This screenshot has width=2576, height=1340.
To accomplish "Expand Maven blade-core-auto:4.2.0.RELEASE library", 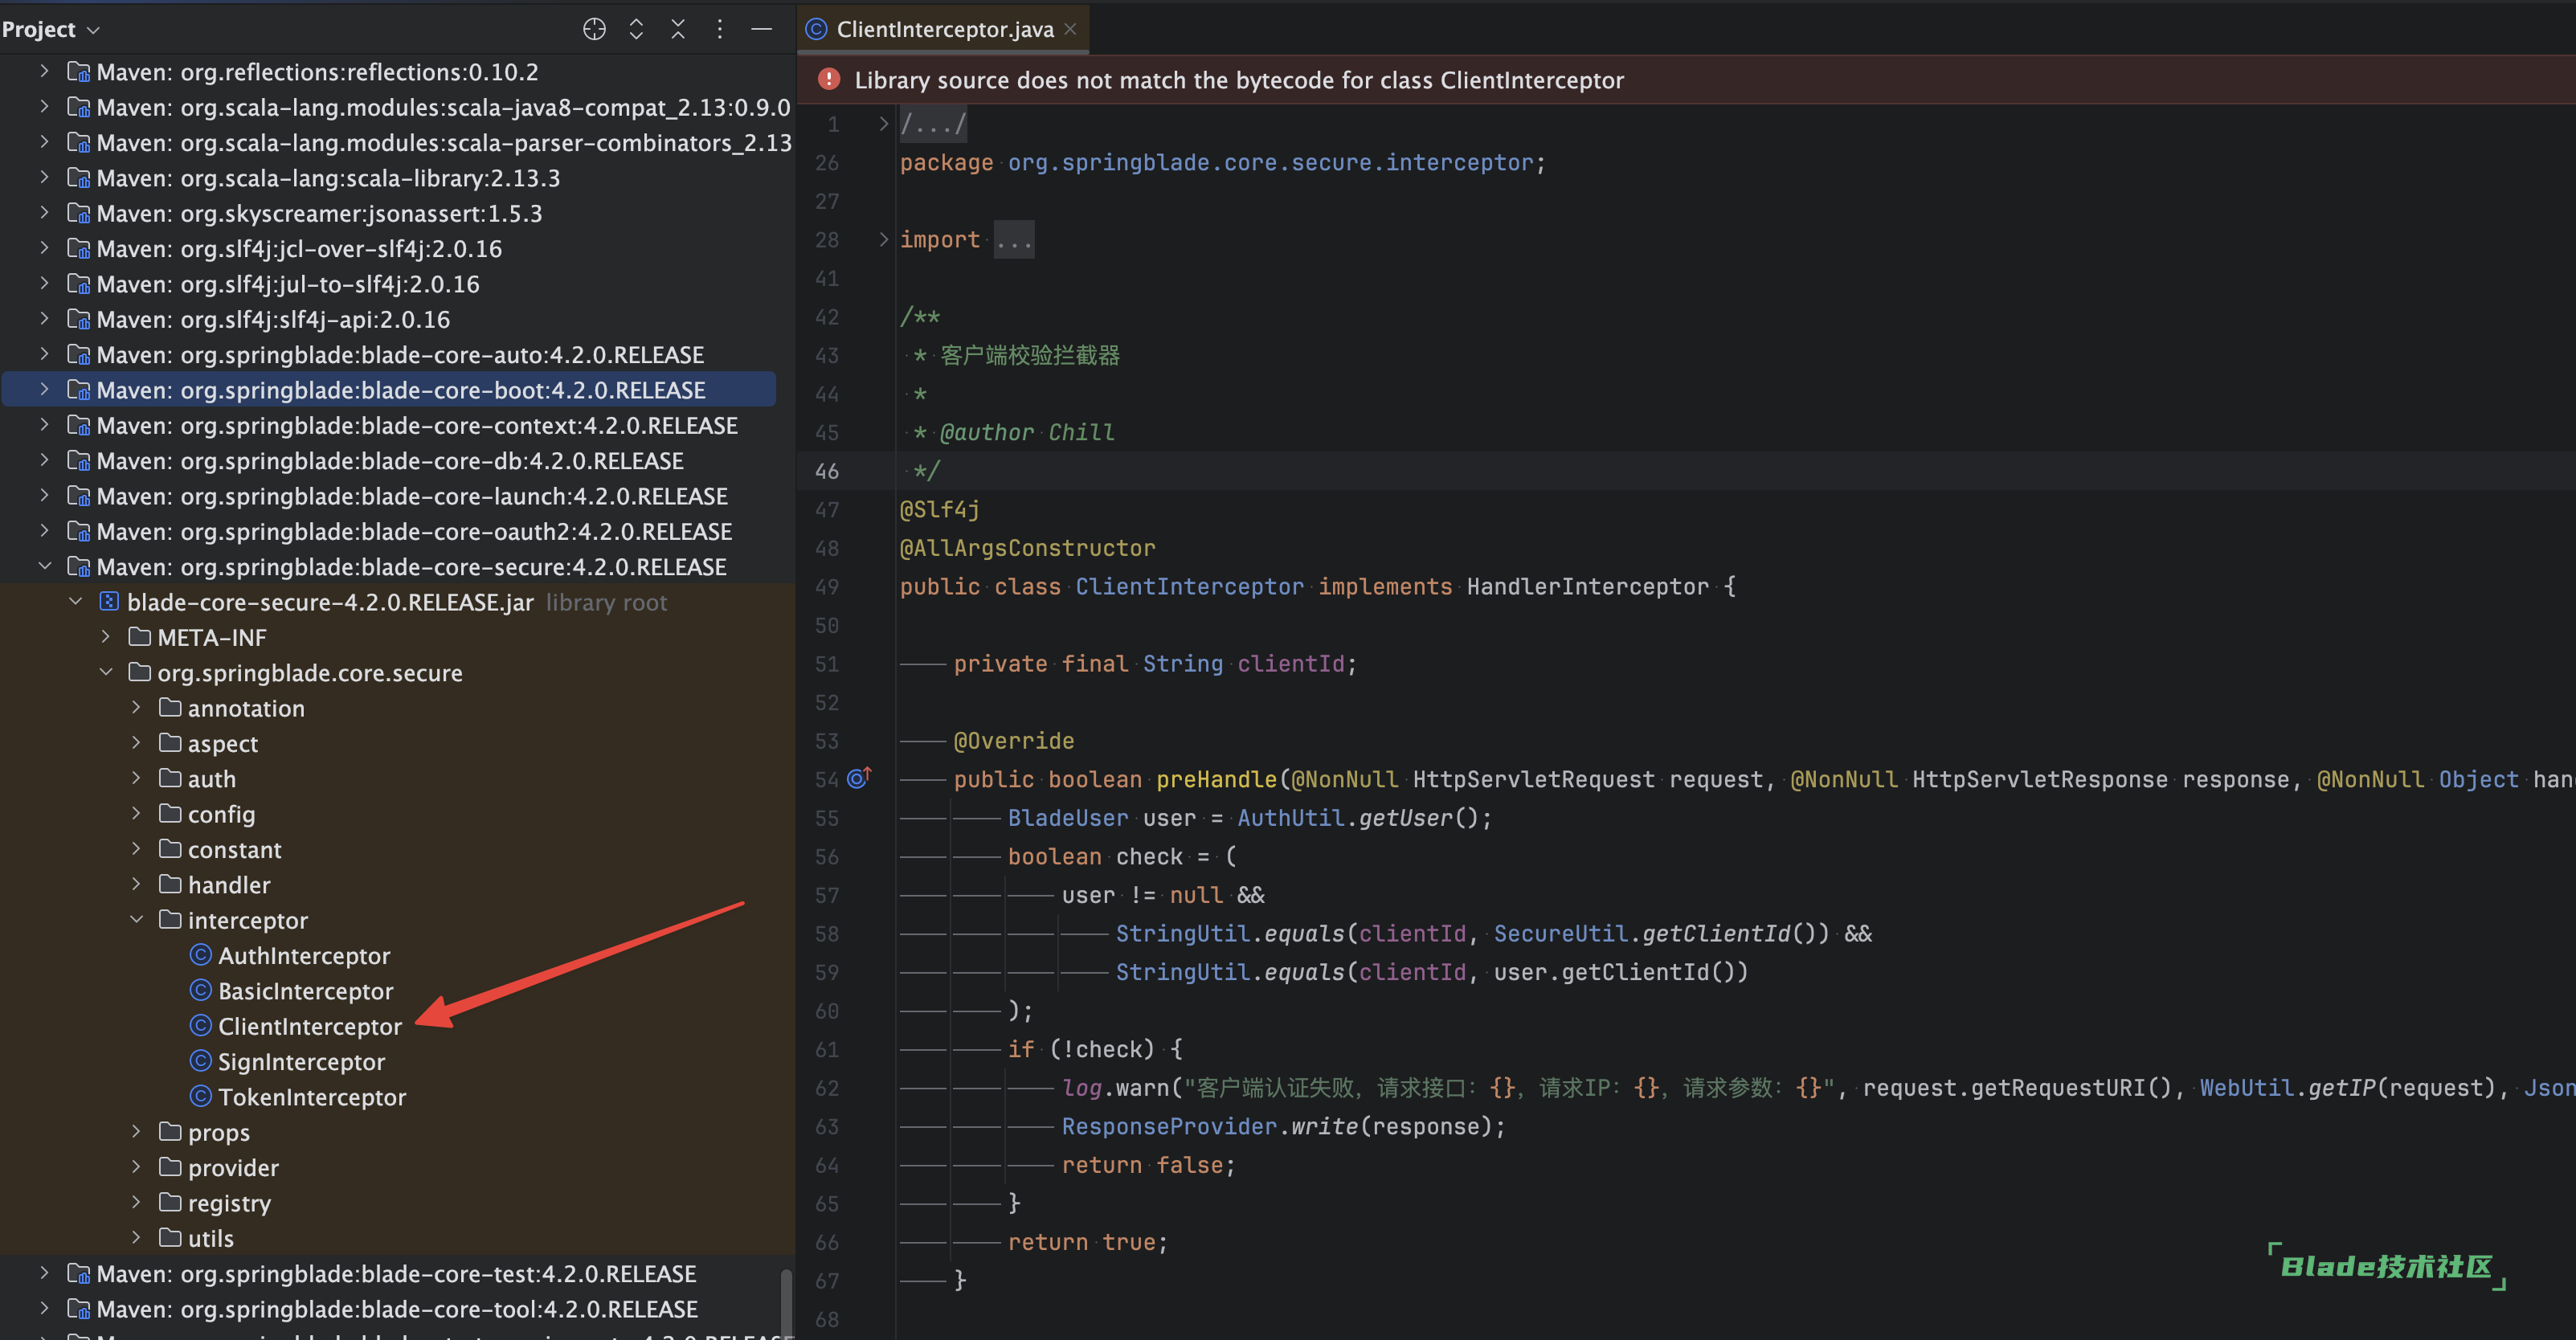I will coord(45,354).
